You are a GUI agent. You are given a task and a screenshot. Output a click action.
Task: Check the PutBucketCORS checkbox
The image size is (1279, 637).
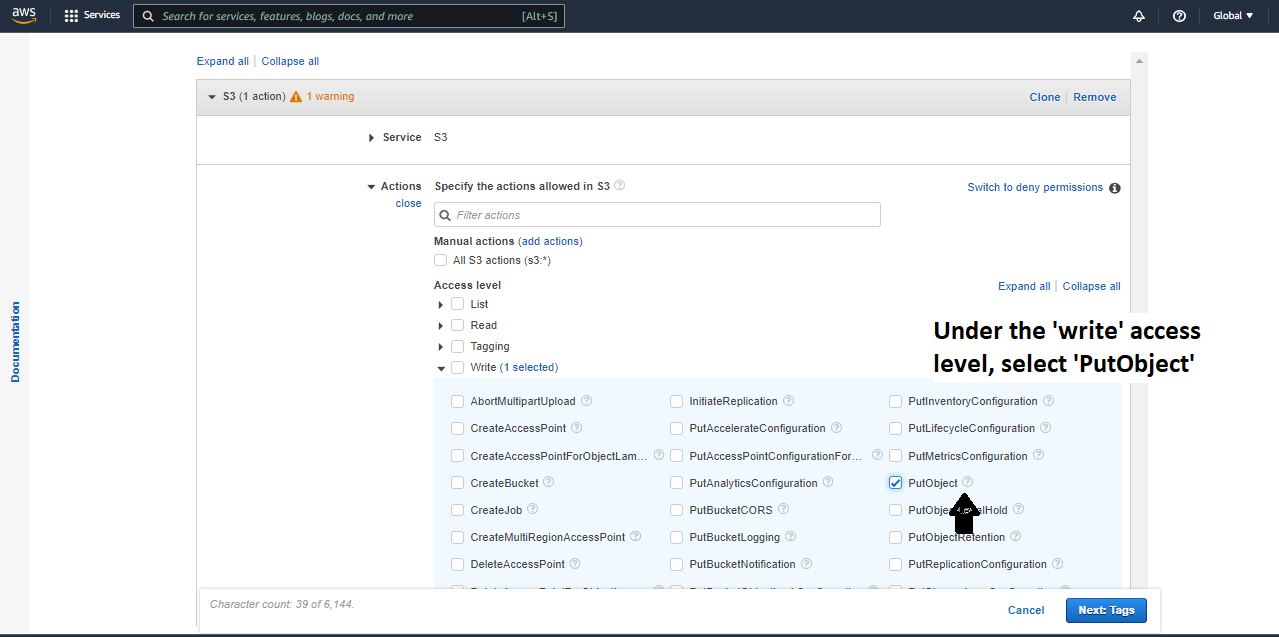point(677,510)
